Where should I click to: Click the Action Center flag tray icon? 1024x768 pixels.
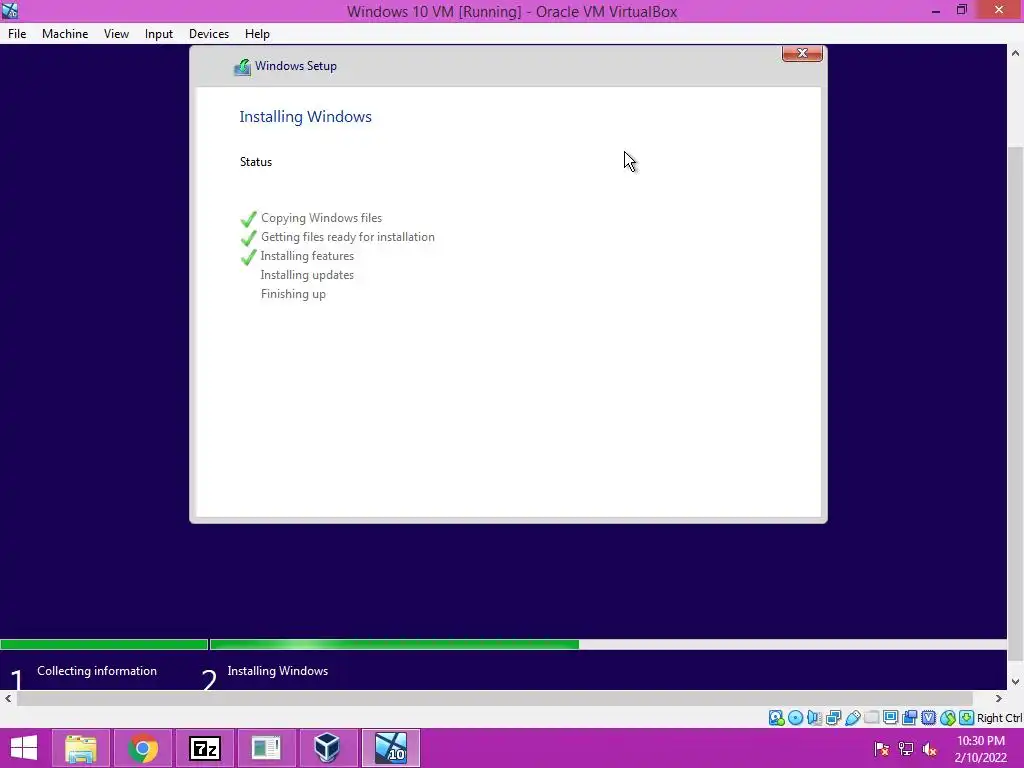pyautogui.click(x=881, y=749)
